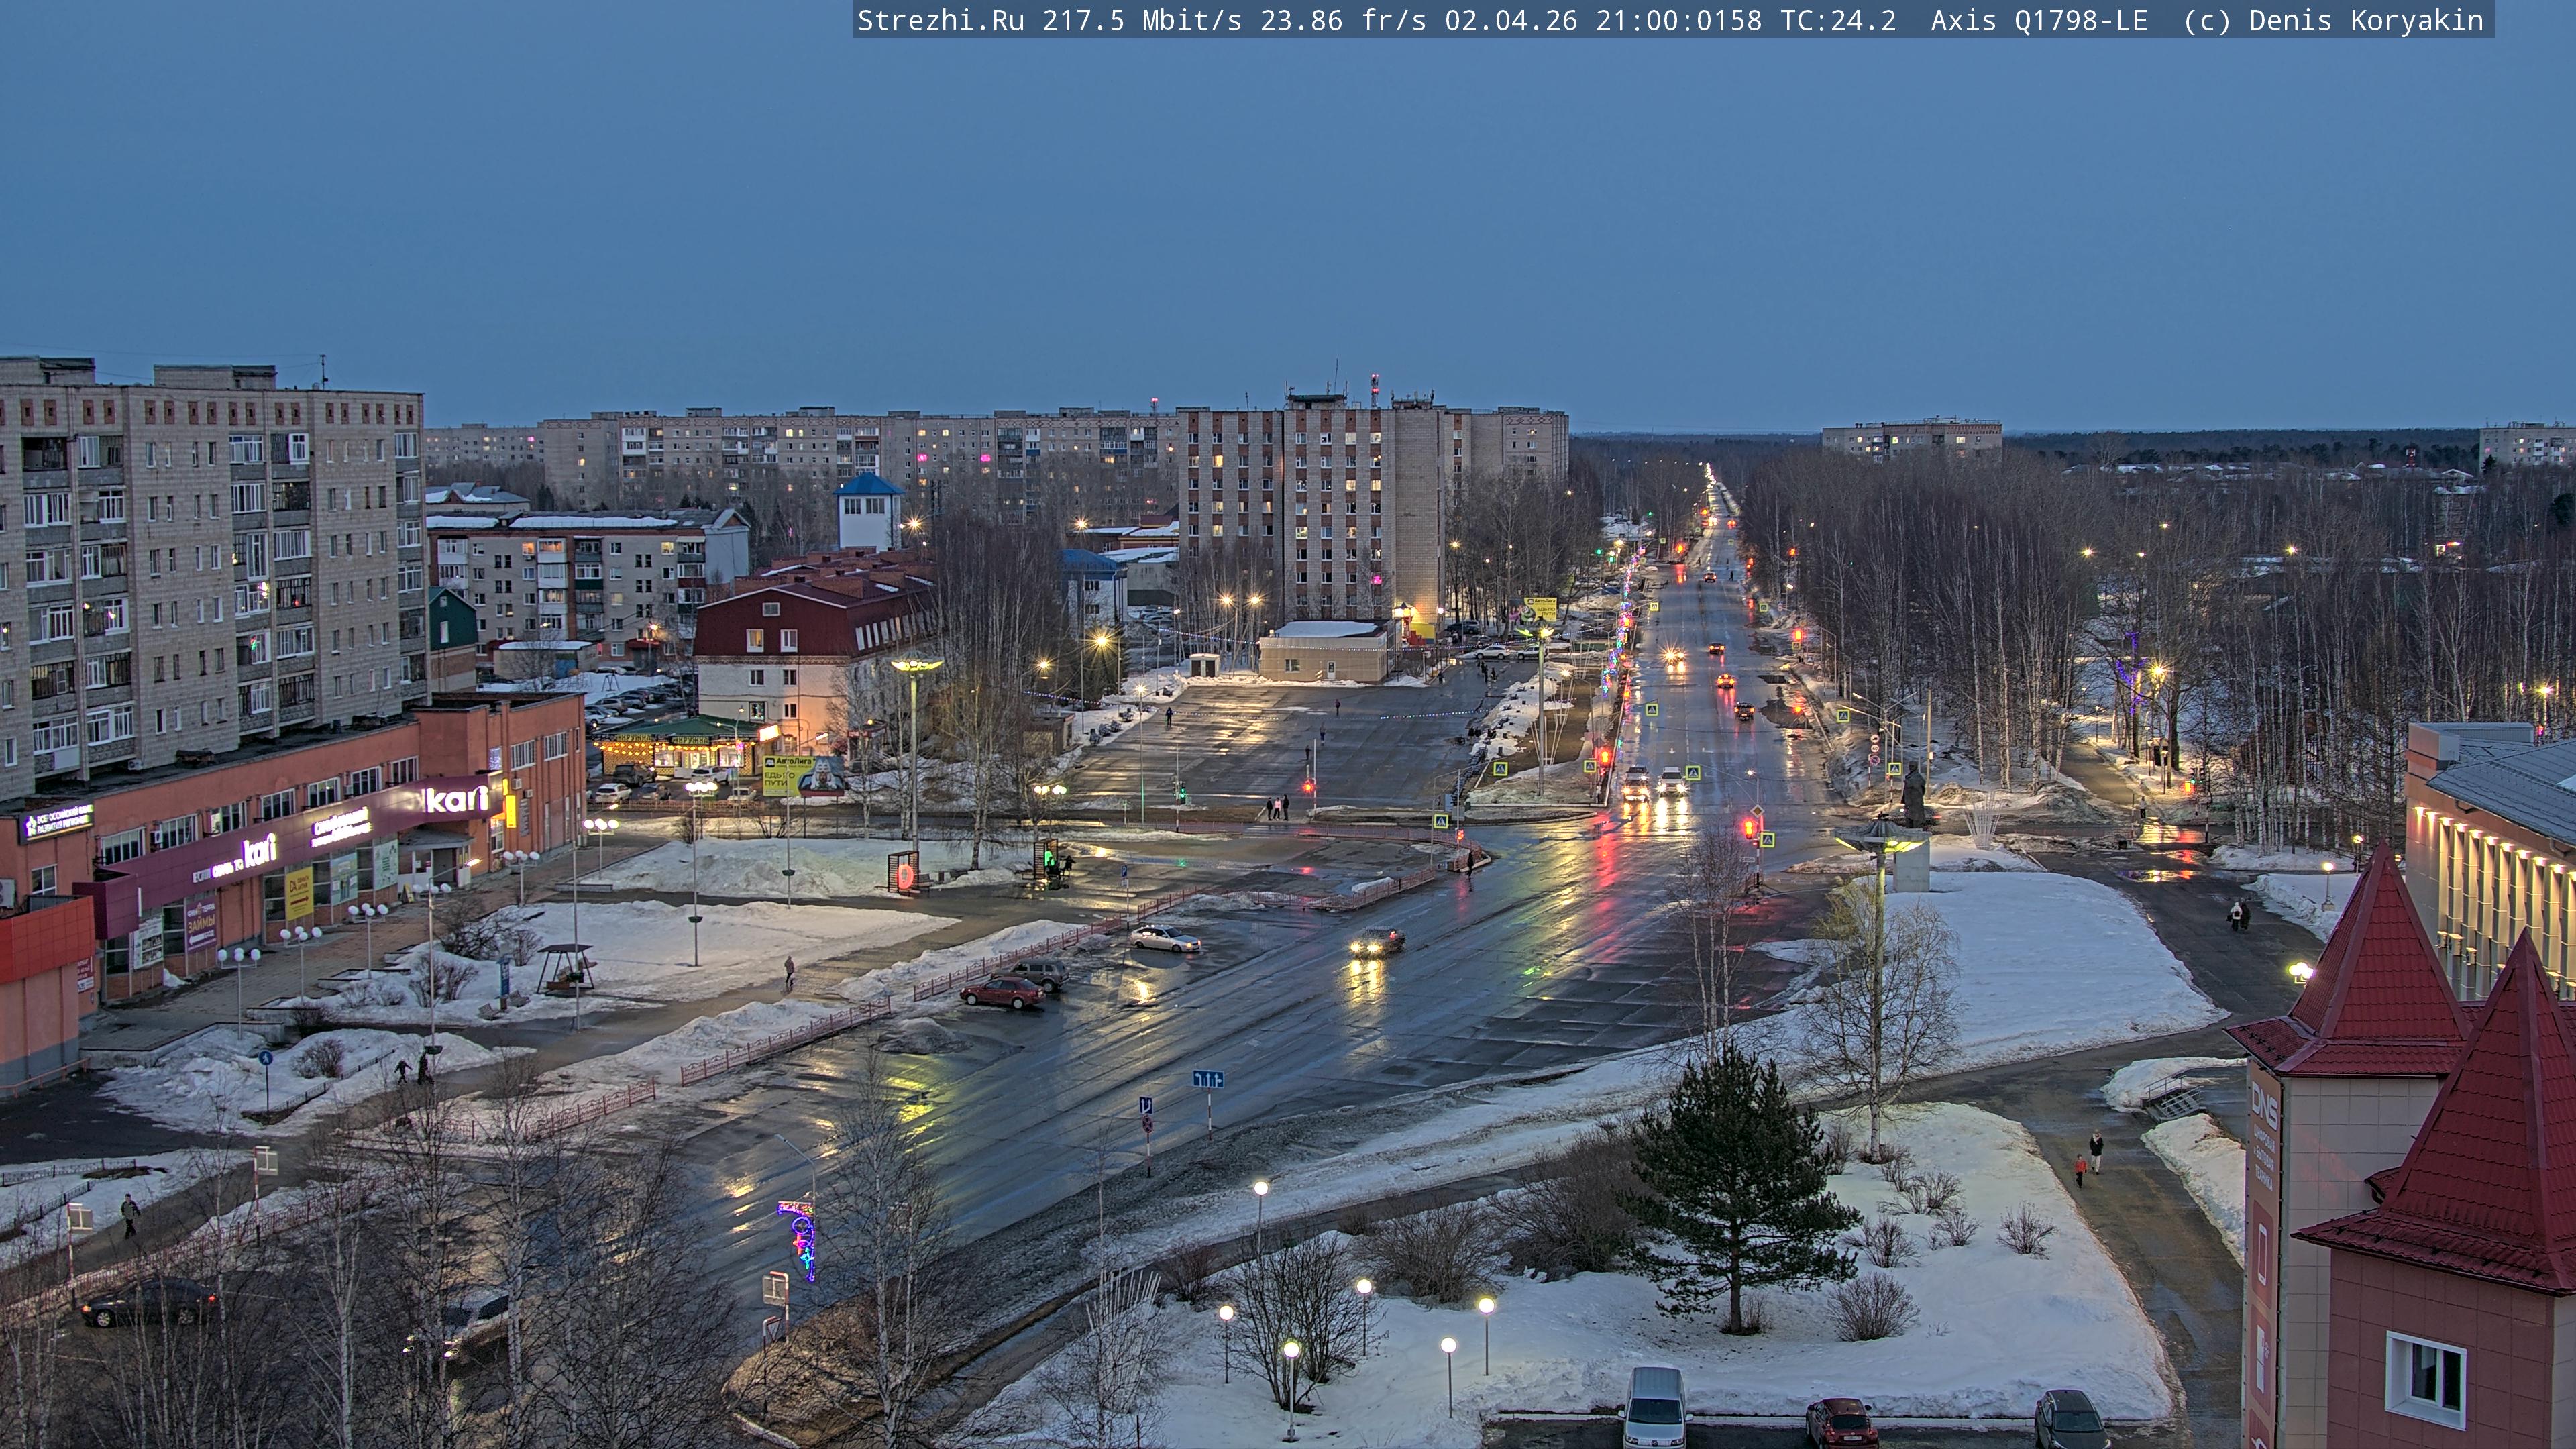Click the Strezhi.Ru text in overlay

tap(940, 20)
